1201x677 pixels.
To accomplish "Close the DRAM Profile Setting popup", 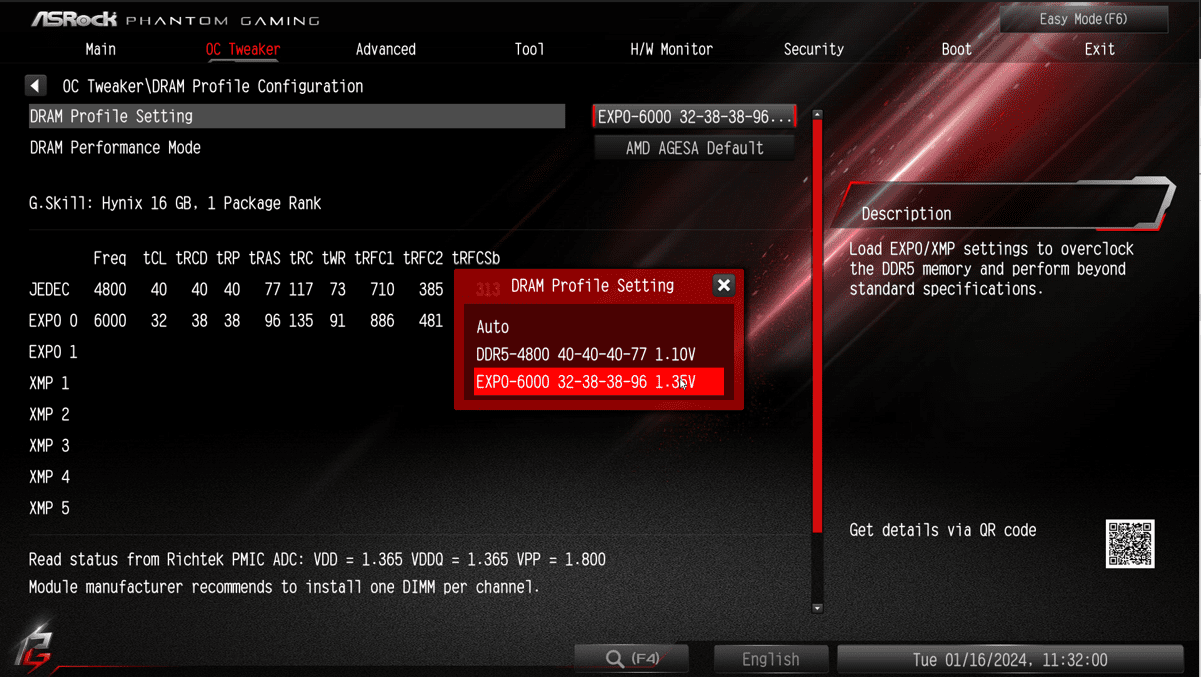I will [x=724, y=285].
